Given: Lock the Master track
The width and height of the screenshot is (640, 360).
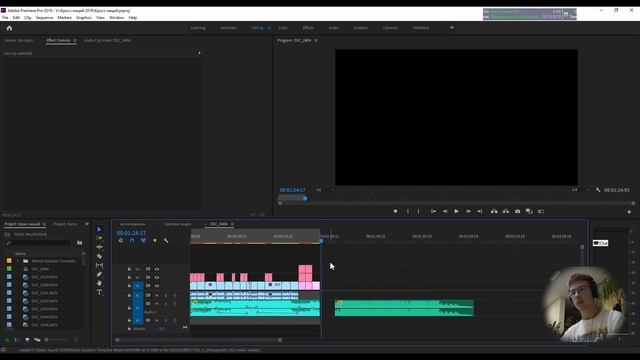Looking at the screenshot, I should tap(129, 329).
